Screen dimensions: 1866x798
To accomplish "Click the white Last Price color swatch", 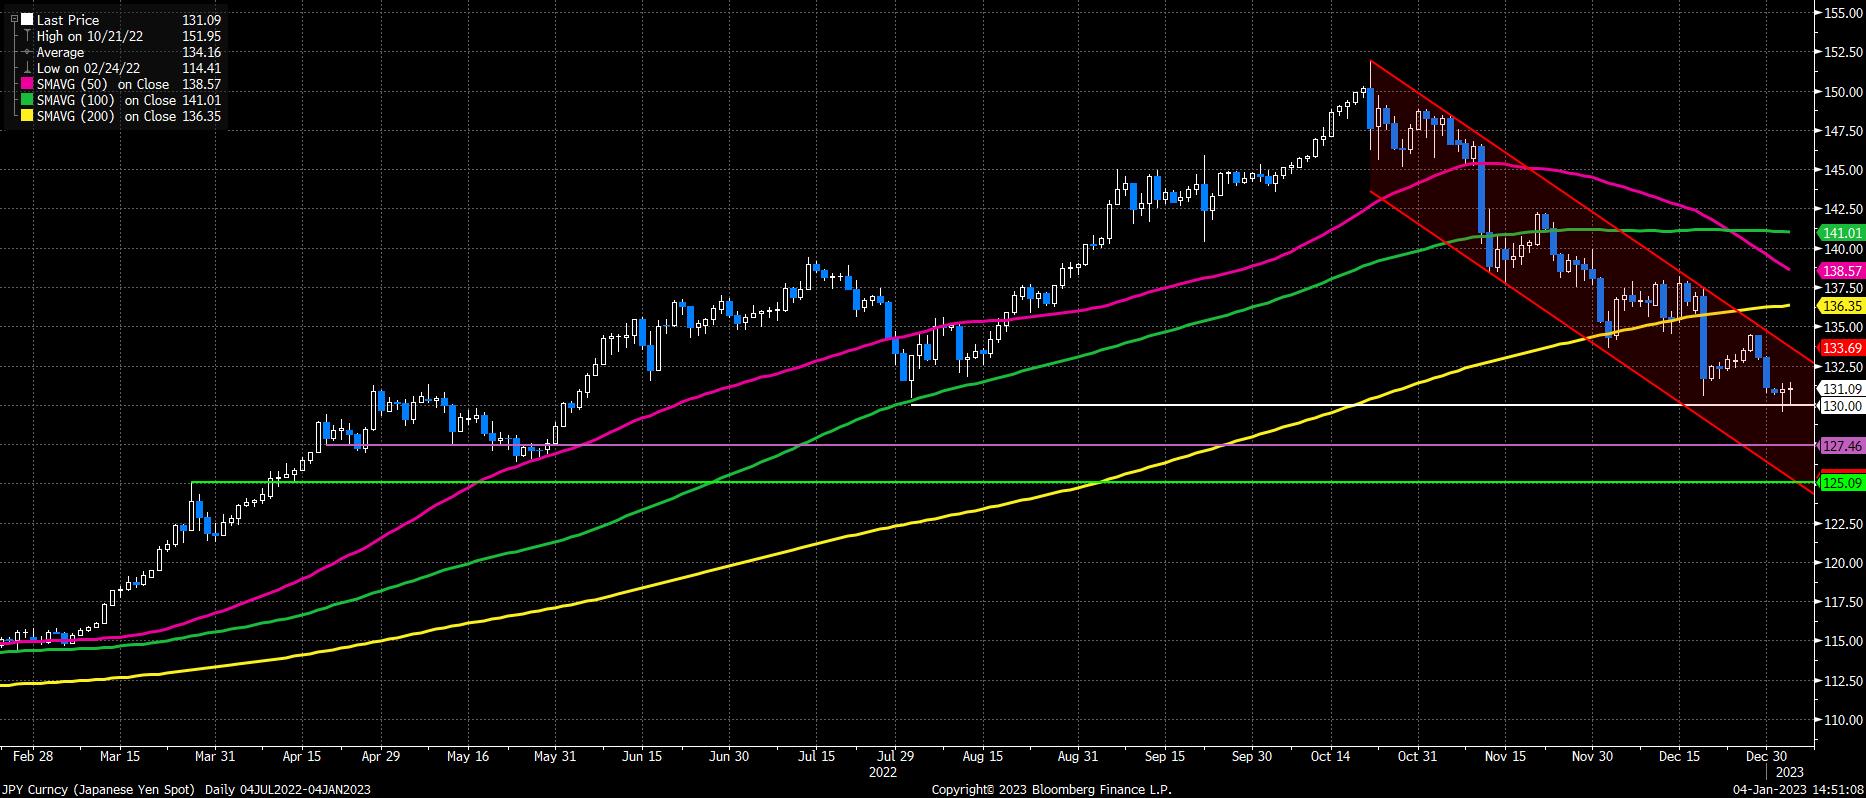I will click(x=27, y=19).
